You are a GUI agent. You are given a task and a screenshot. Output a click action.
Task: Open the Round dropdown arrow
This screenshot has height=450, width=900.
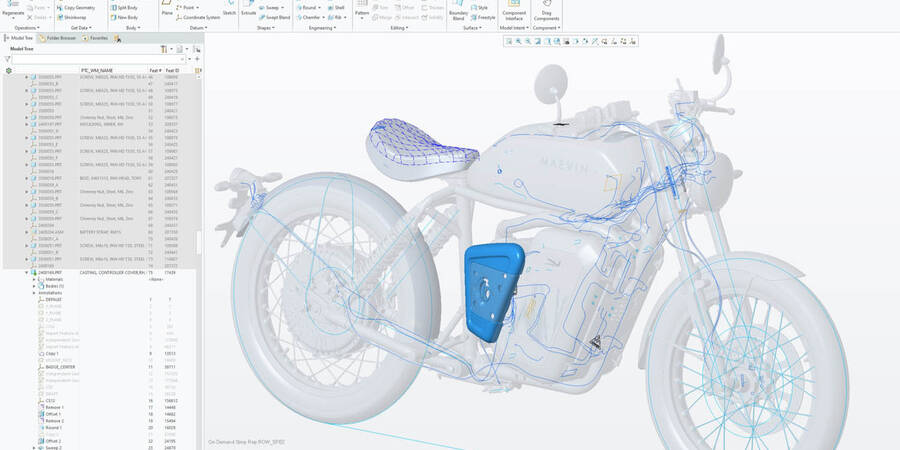coord(320,8)
